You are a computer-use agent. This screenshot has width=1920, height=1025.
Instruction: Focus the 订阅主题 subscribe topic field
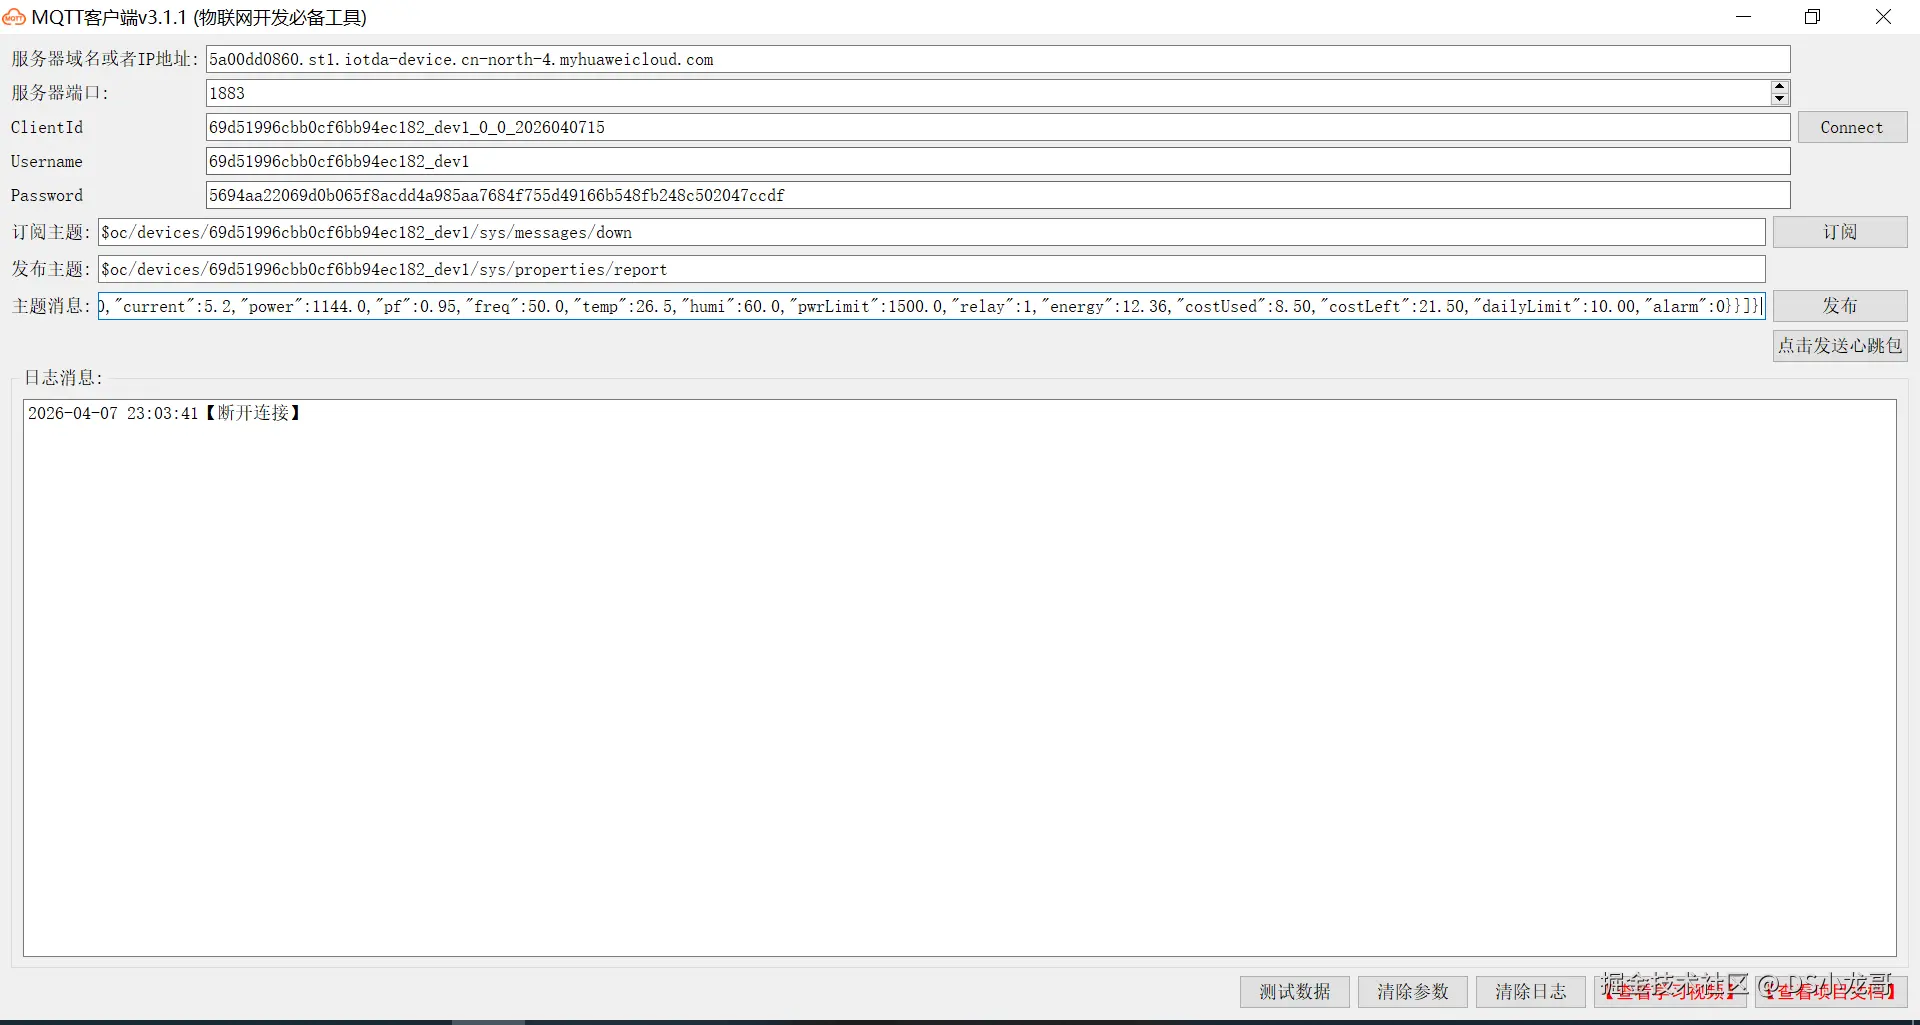pyautogui.click(x=932, y=232)
